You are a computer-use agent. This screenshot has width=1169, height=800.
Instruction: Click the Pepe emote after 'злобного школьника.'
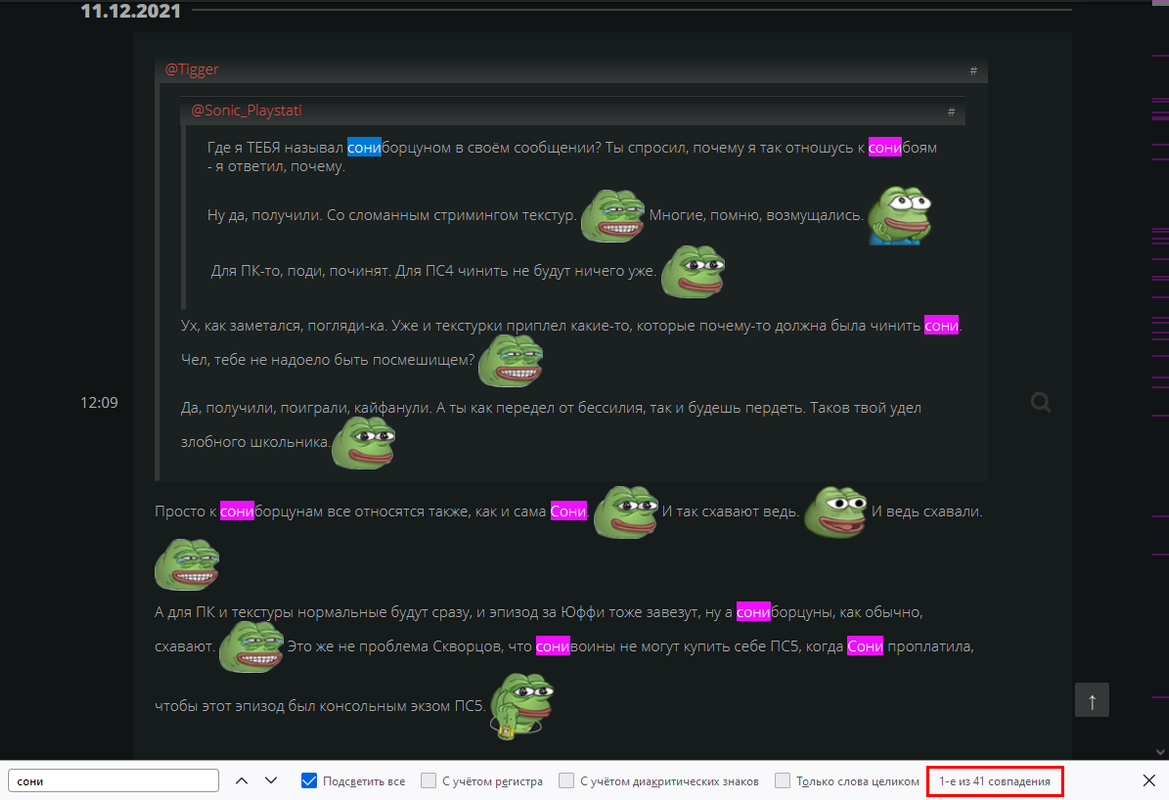[x=363, y=442]
